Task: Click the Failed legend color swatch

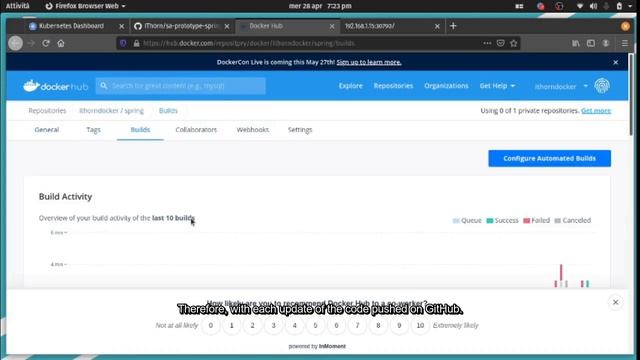Action: click(527, 221)
